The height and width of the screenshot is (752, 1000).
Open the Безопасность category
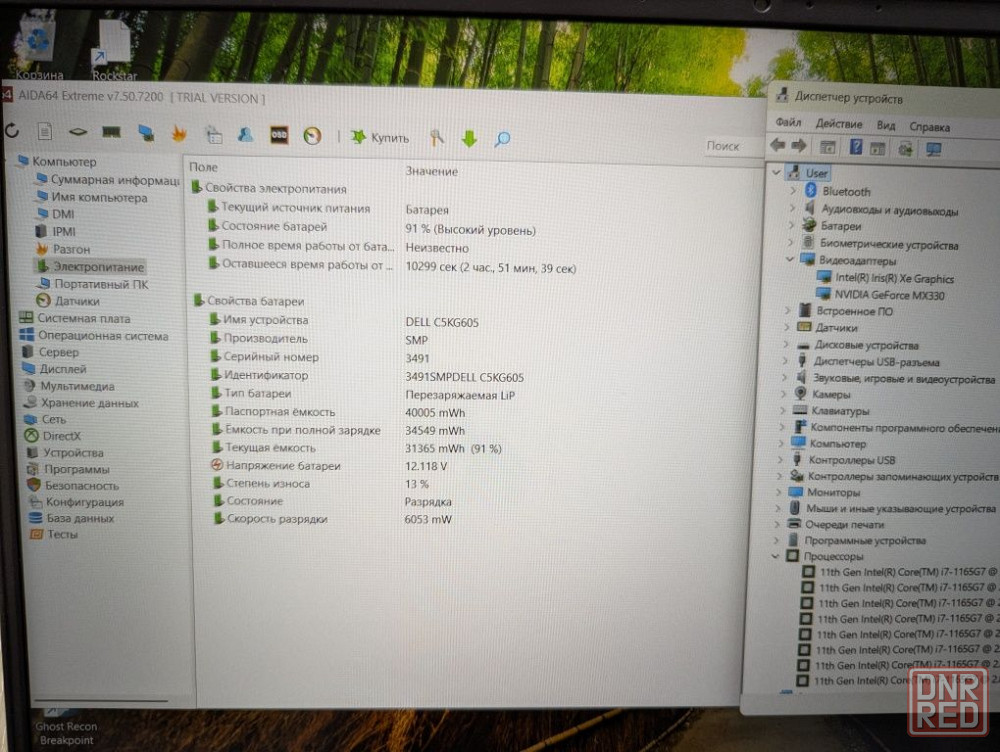[x=73, y=485]
